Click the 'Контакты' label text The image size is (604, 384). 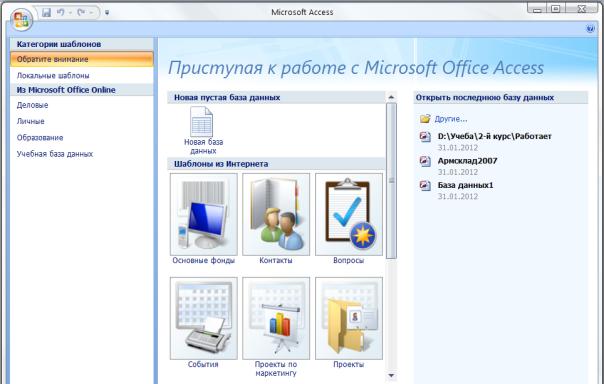pos(276,260)
